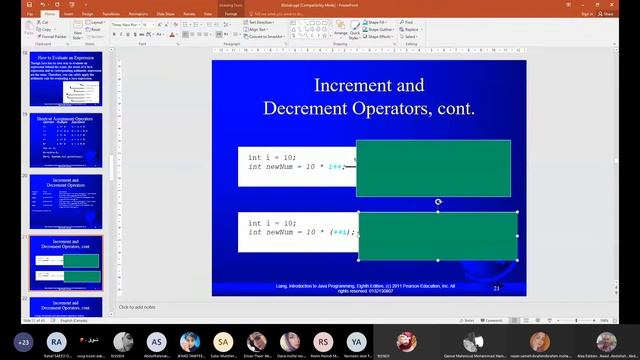Redo the last action
The image size is (640, 360).
tap(57, 4)
